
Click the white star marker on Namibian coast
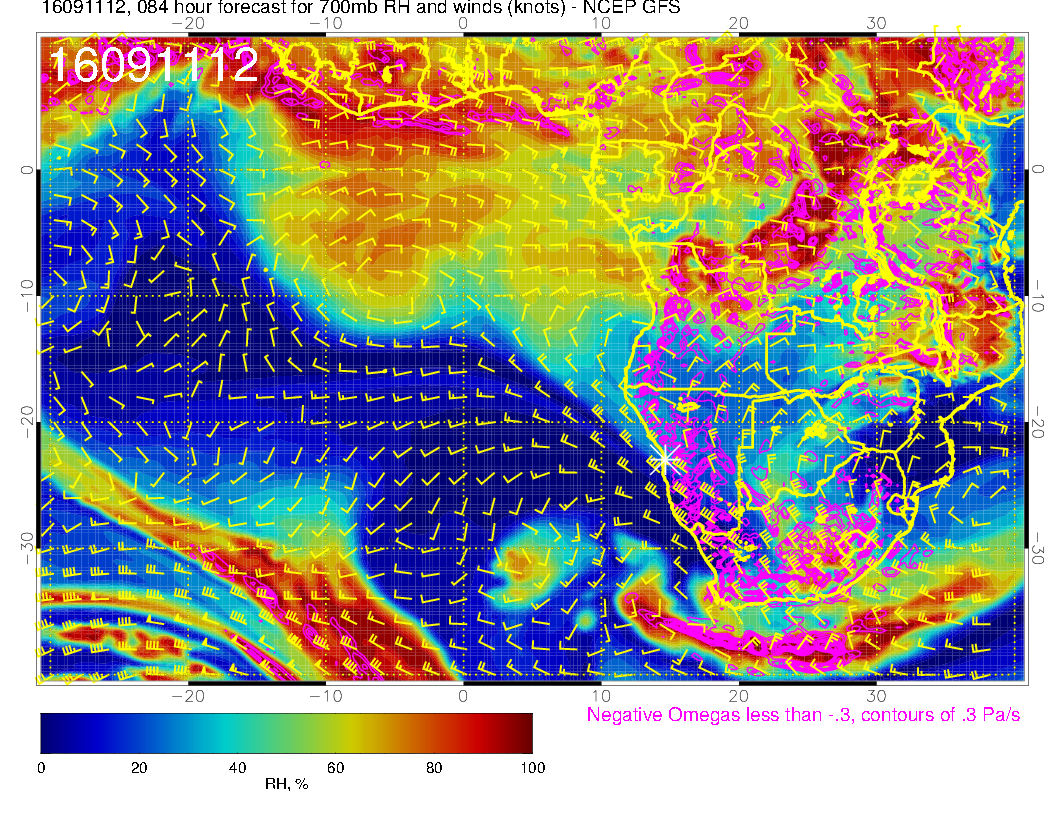point(665,460)
